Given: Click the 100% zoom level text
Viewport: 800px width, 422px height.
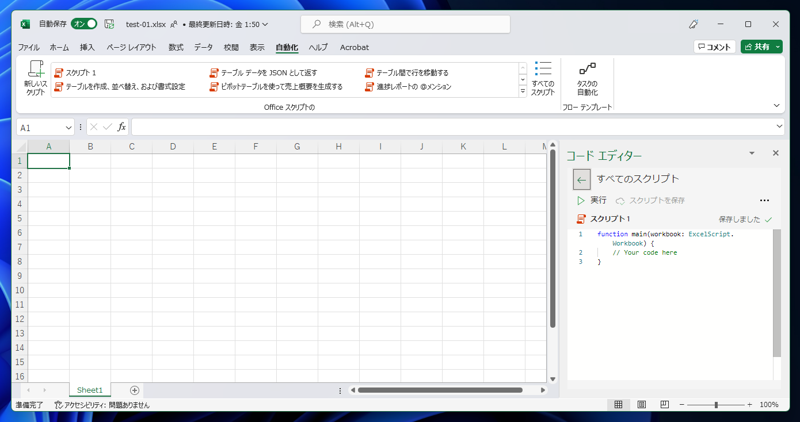Looking at the screenshot, I should pyautogui.click(x=768, y=405).
